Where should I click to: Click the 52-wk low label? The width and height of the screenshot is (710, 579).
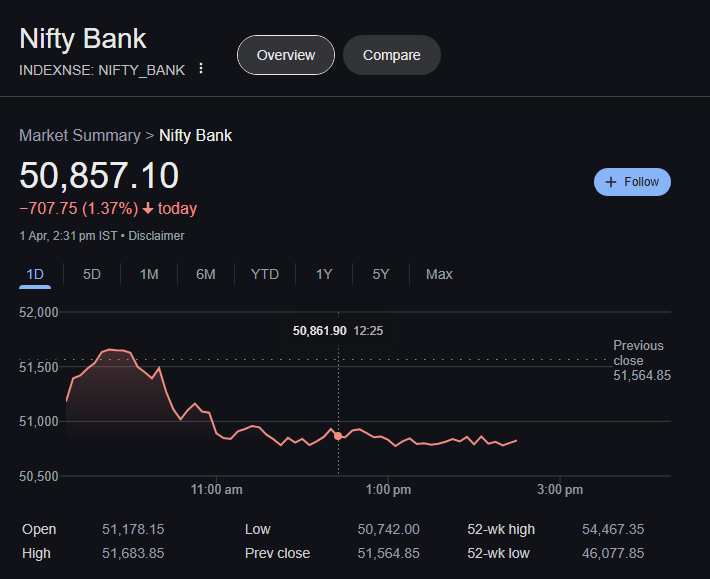[x=499, y=553]
